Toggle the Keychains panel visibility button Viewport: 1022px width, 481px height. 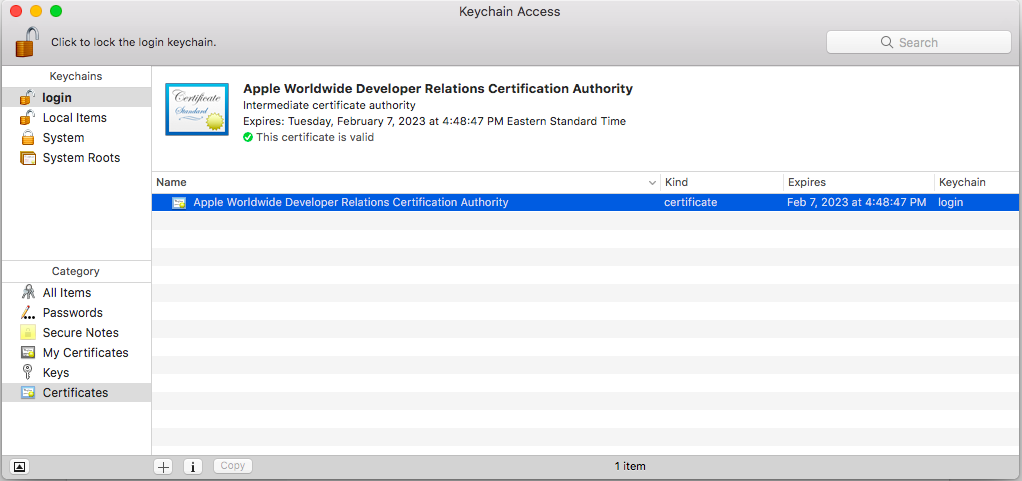tap(20, 466)
